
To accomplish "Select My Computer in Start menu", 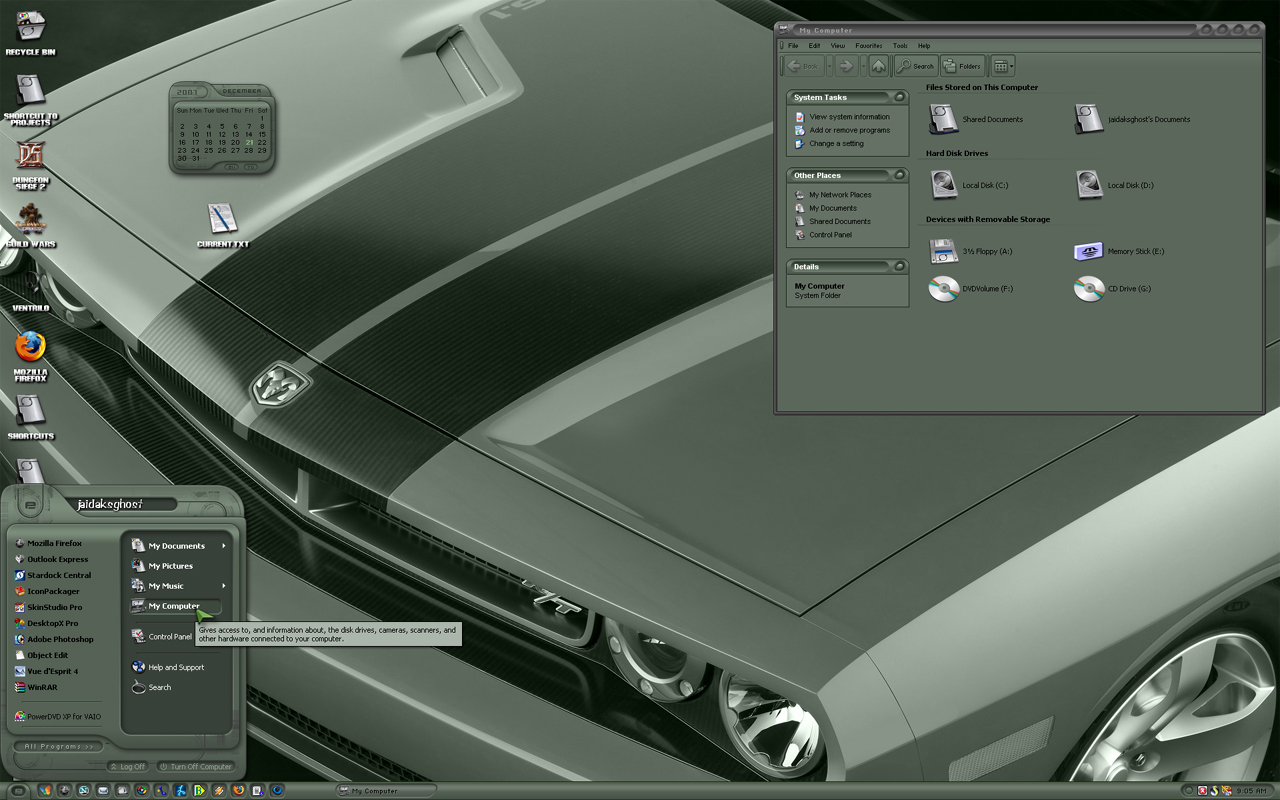I will [x=175, y=606].
